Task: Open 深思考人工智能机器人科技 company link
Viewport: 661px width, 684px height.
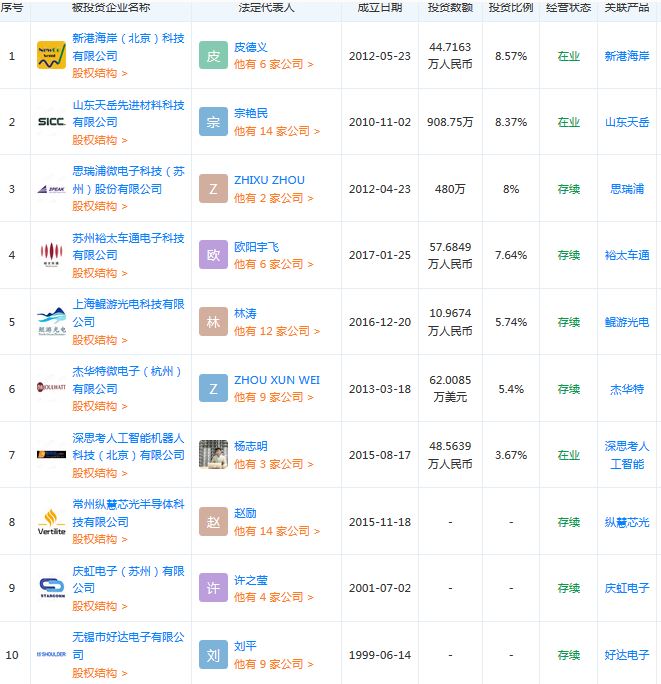Action: pyautogui.click(x=128, y=446)
